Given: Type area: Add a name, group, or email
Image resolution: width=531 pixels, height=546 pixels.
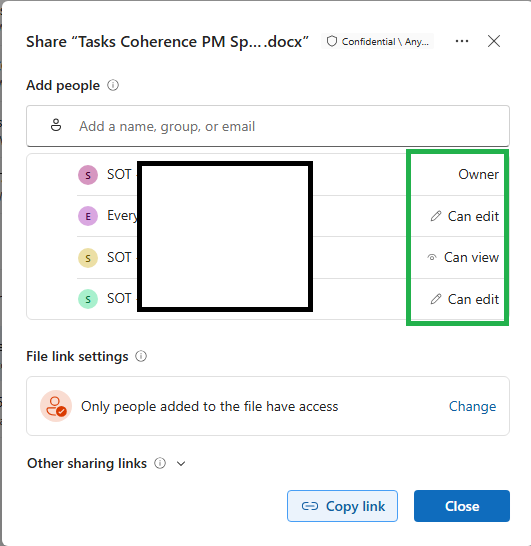Looking at the screenshot, I should point(268,126).
